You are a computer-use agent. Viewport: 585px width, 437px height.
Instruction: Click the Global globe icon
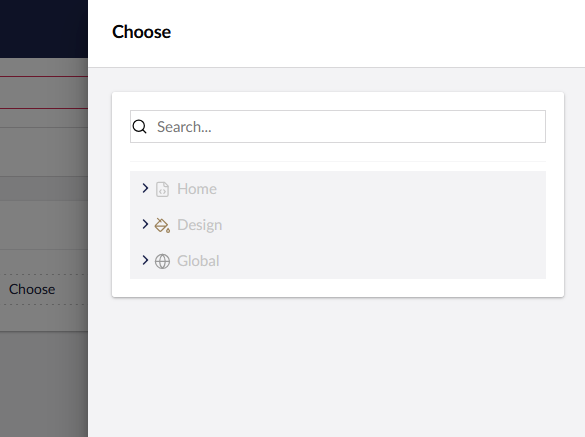(162, 261)
